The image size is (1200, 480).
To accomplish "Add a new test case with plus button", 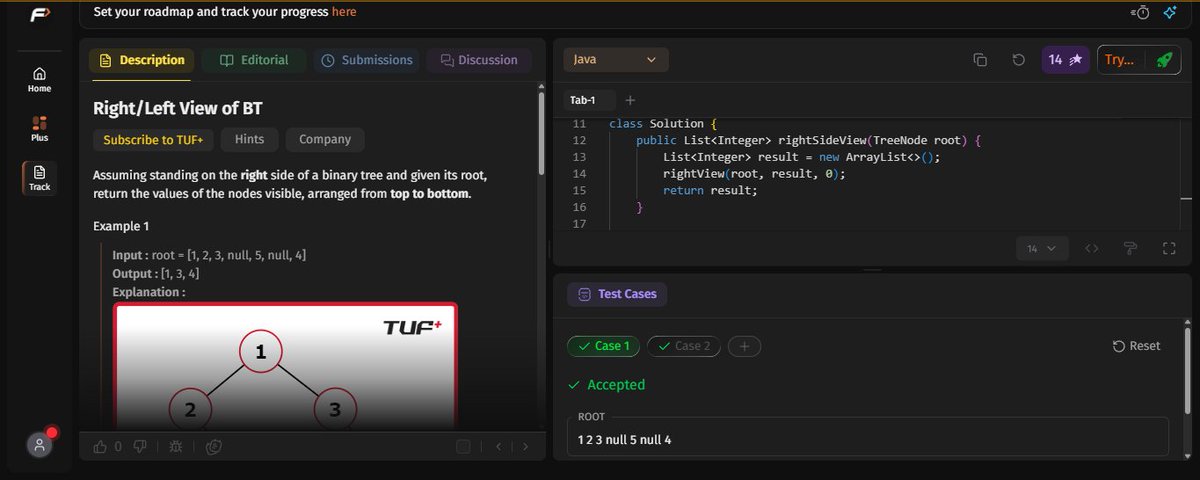I will coord(744,346).
